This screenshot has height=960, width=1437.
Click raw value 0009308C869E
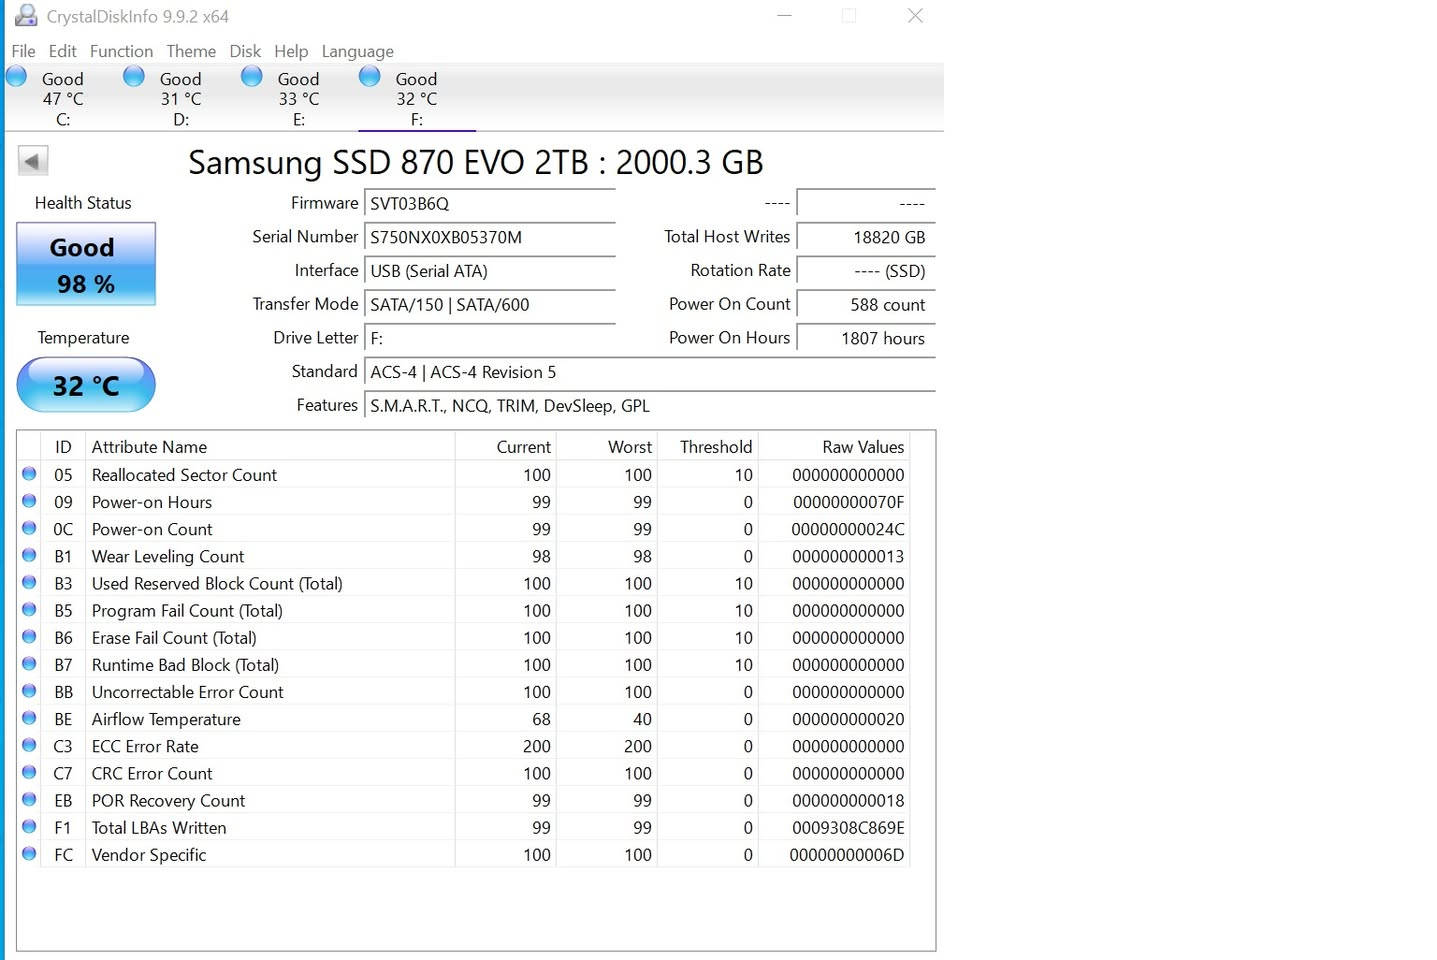[848, 828]
